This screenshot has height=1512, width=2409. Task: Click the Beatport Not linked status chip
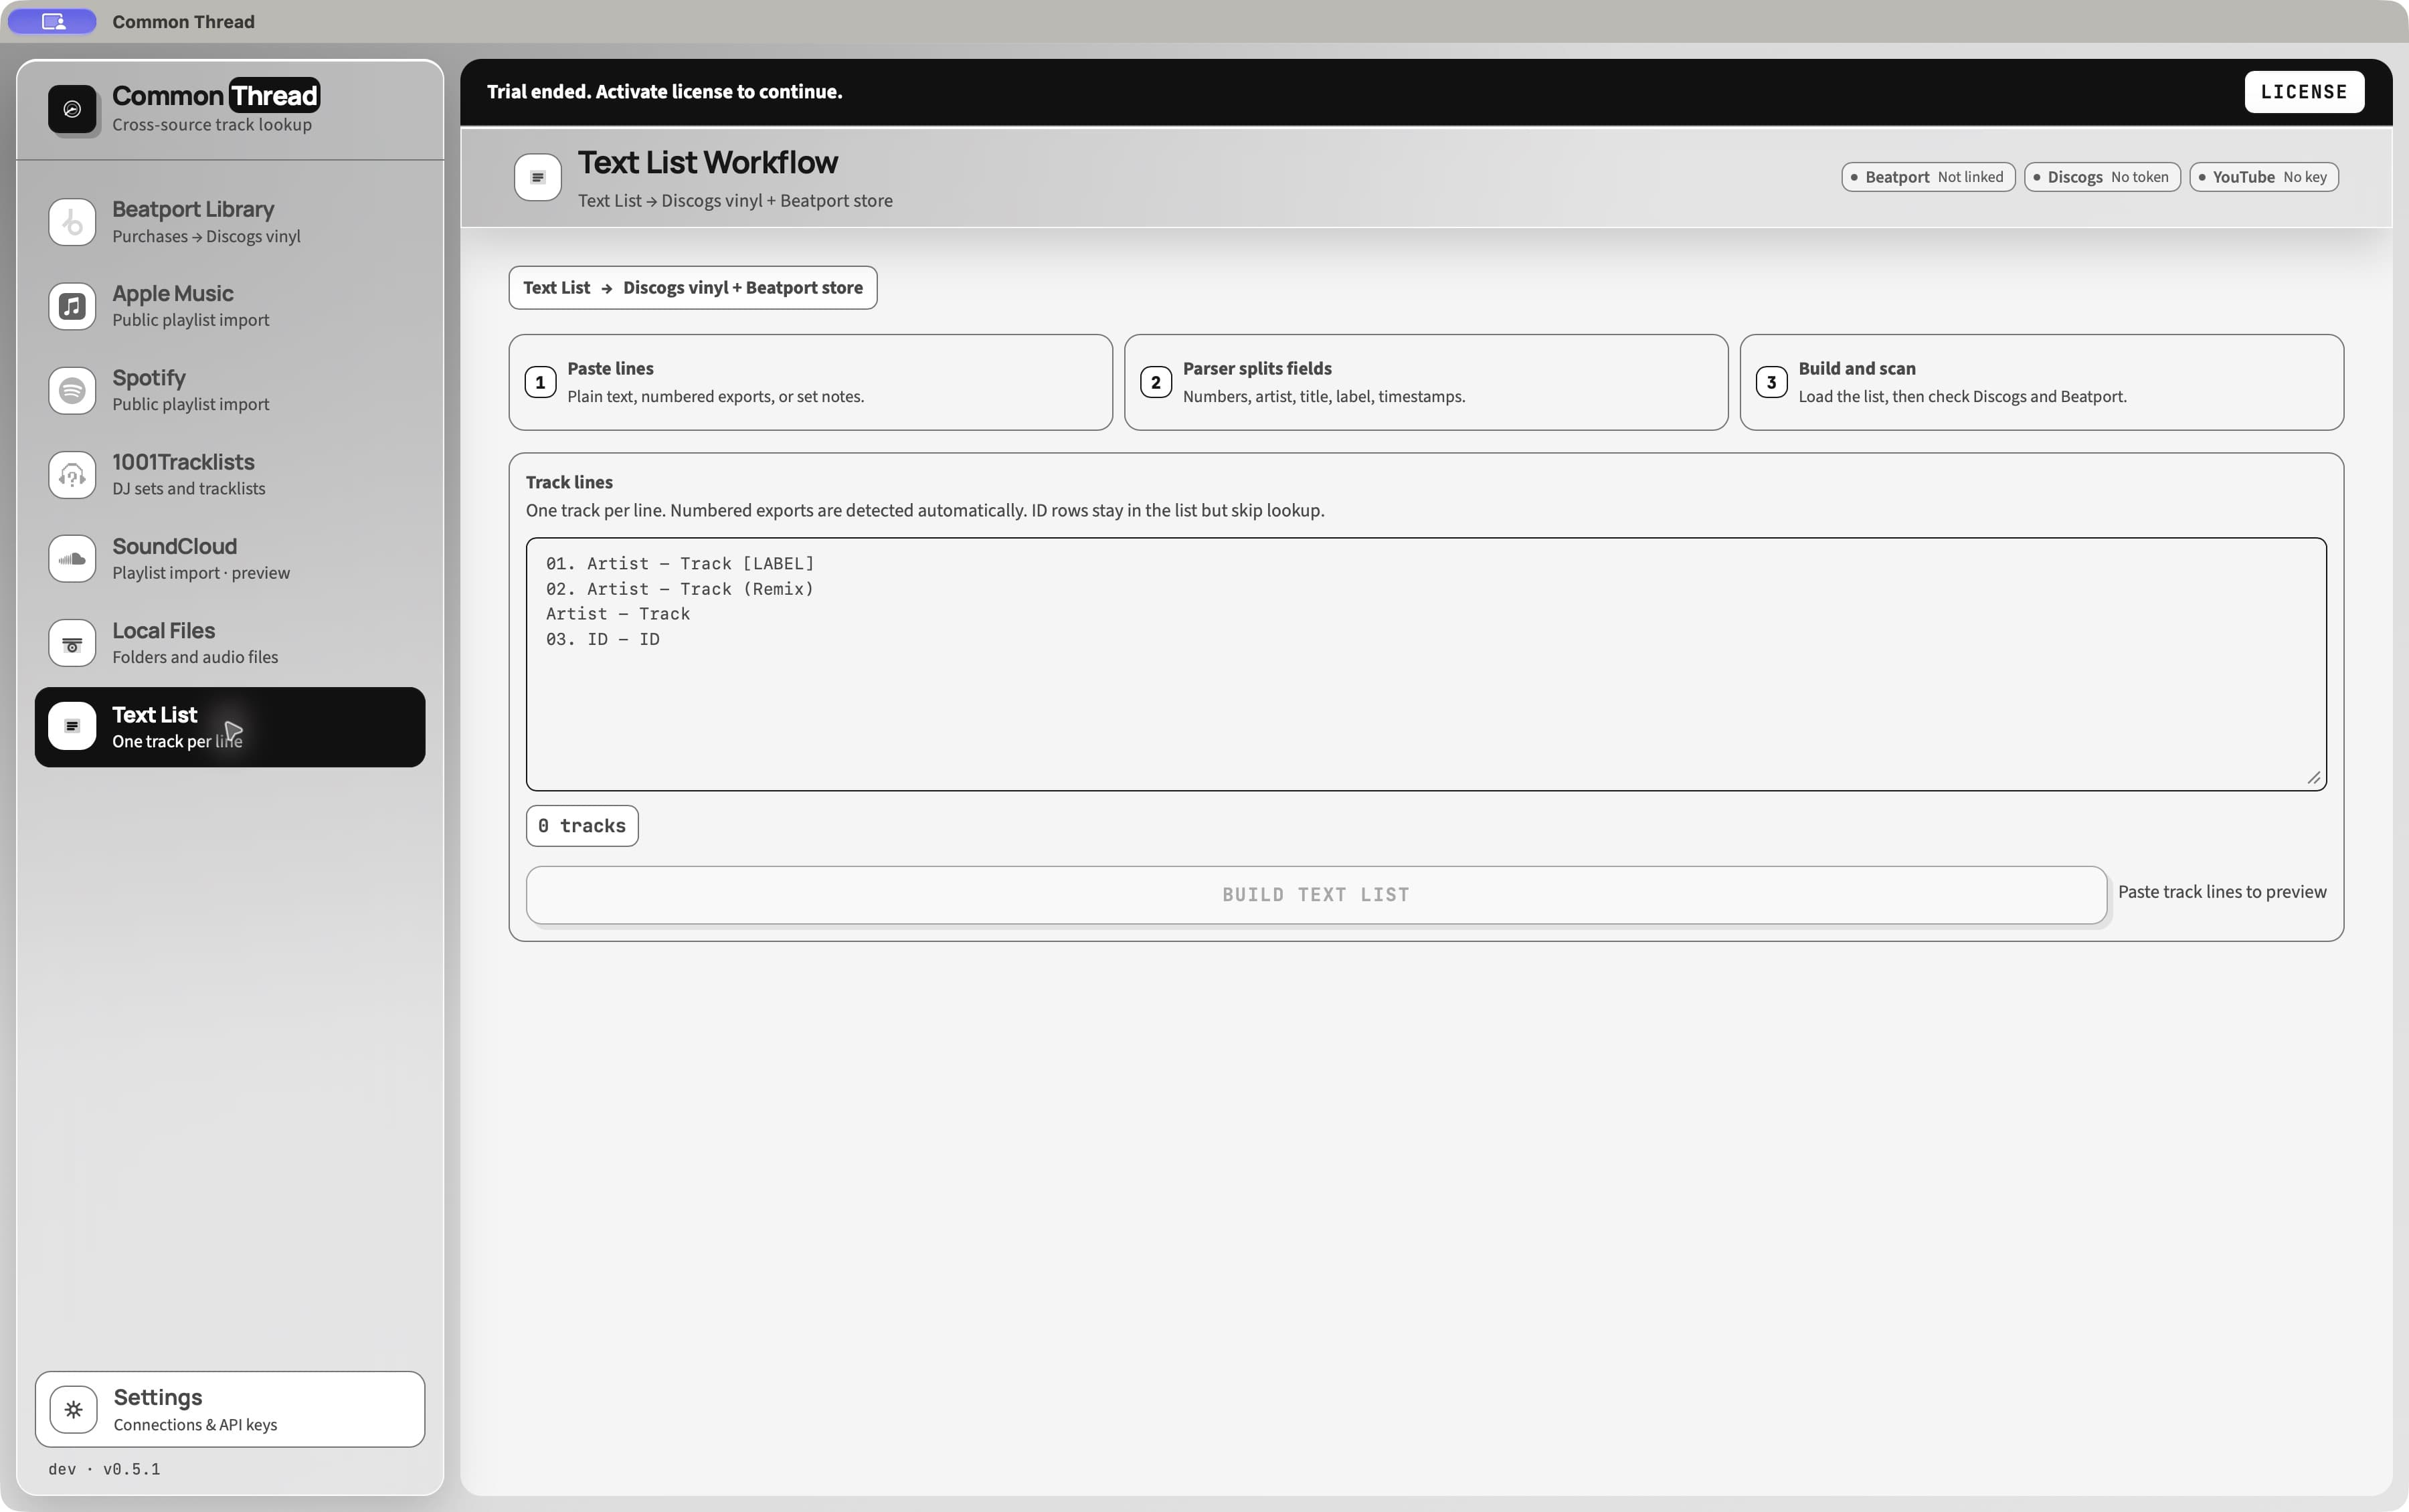pos(1928,177)
